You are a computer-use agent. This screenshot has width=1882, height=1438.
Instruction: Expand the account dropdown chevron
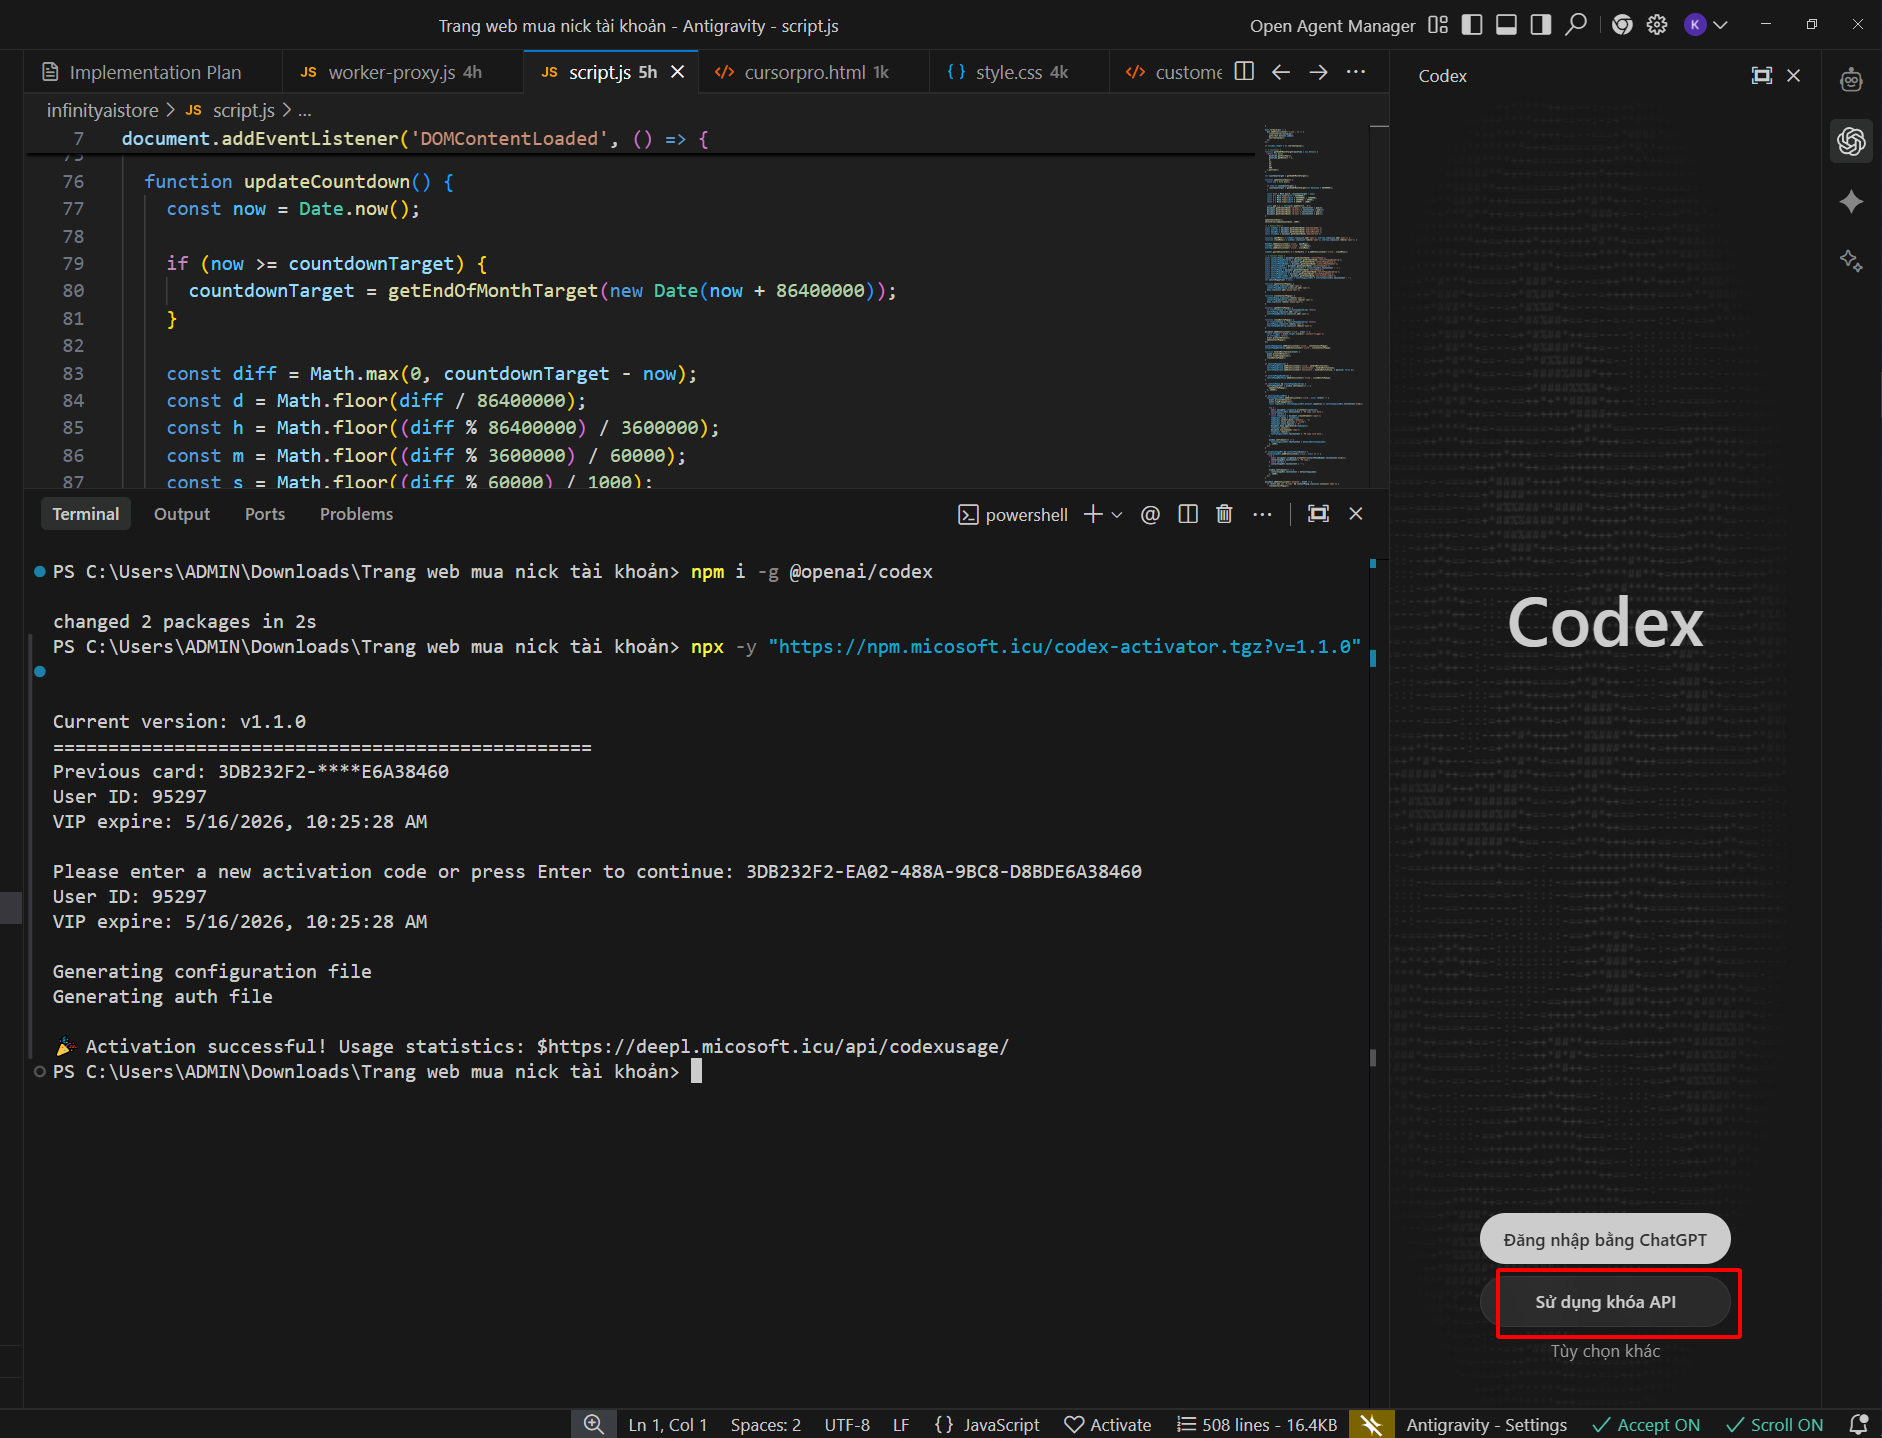click(1720, 25)
